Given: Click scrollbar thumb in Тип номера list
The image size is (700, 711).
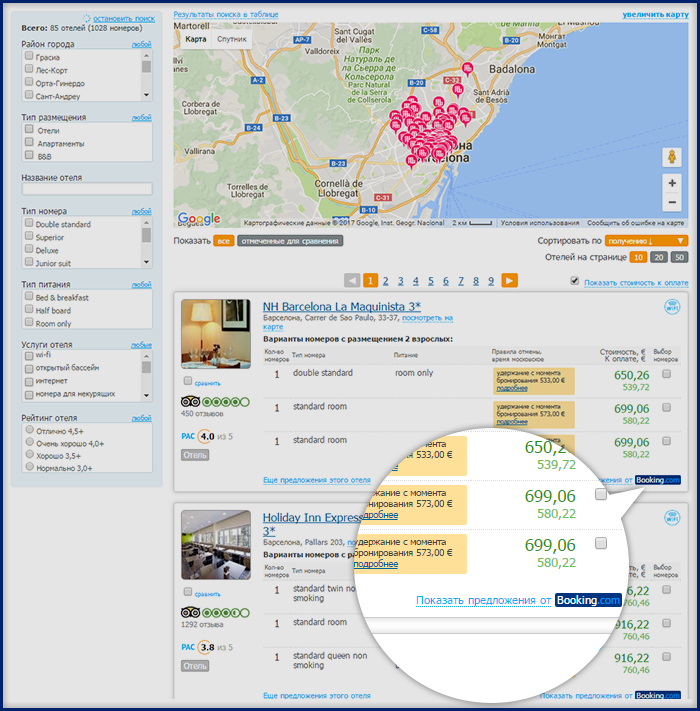Looking at the screenshot, I should (146, 235).
